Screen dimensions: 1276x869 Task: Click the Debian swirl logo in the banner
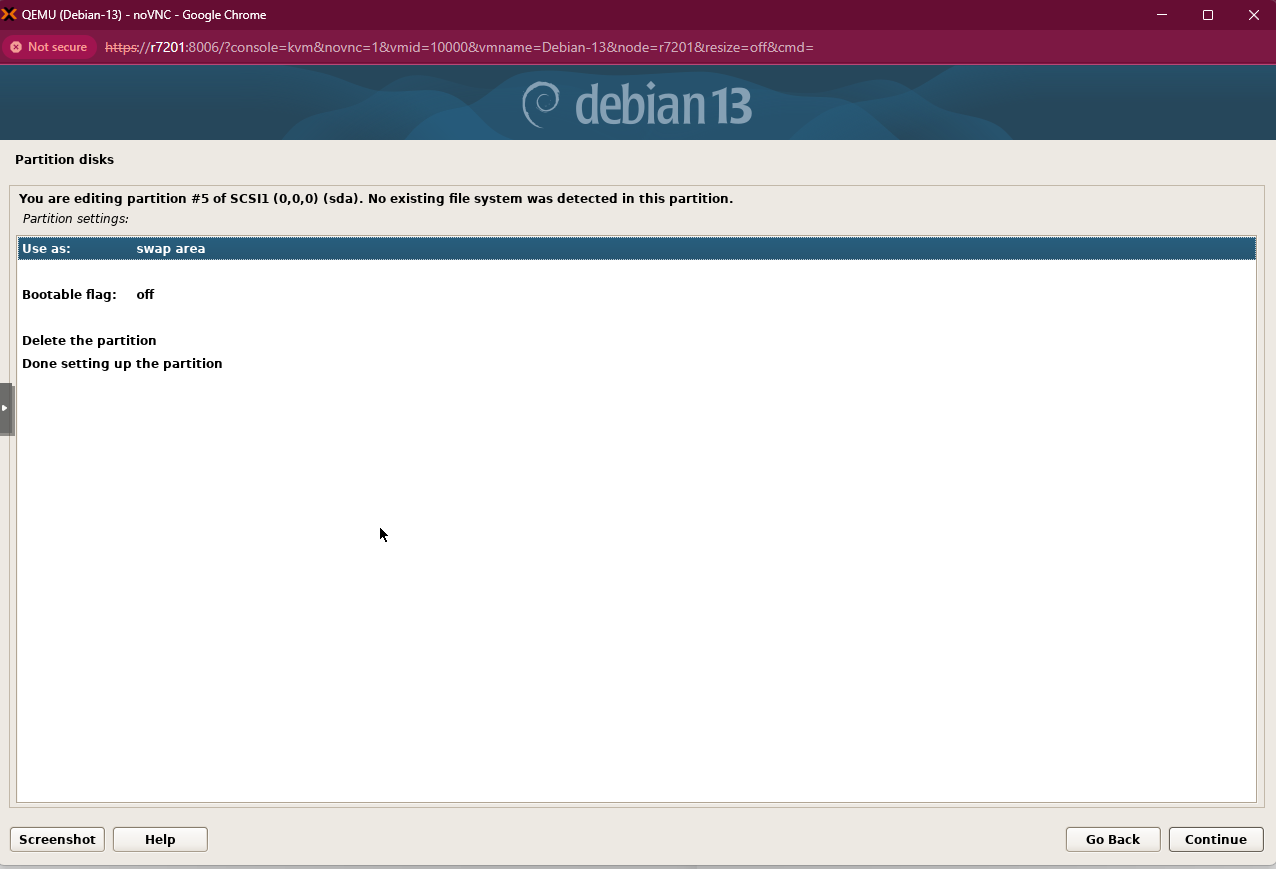coord(541,105)
